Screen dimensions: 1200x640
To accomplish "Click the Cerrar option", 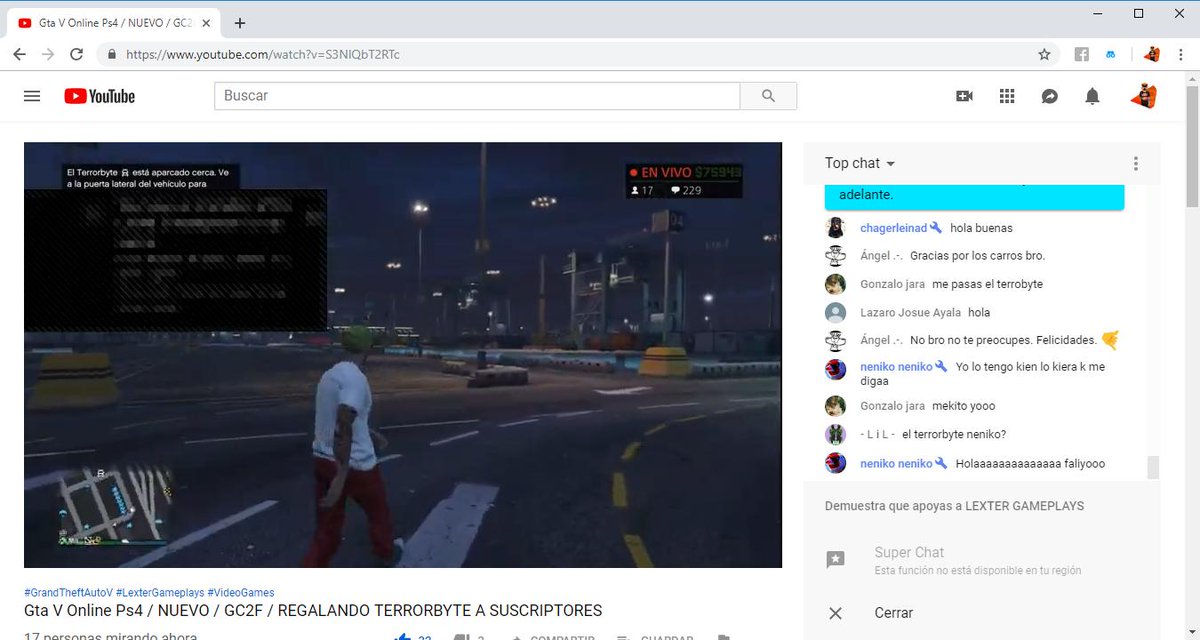I will [x=894, y=613].
